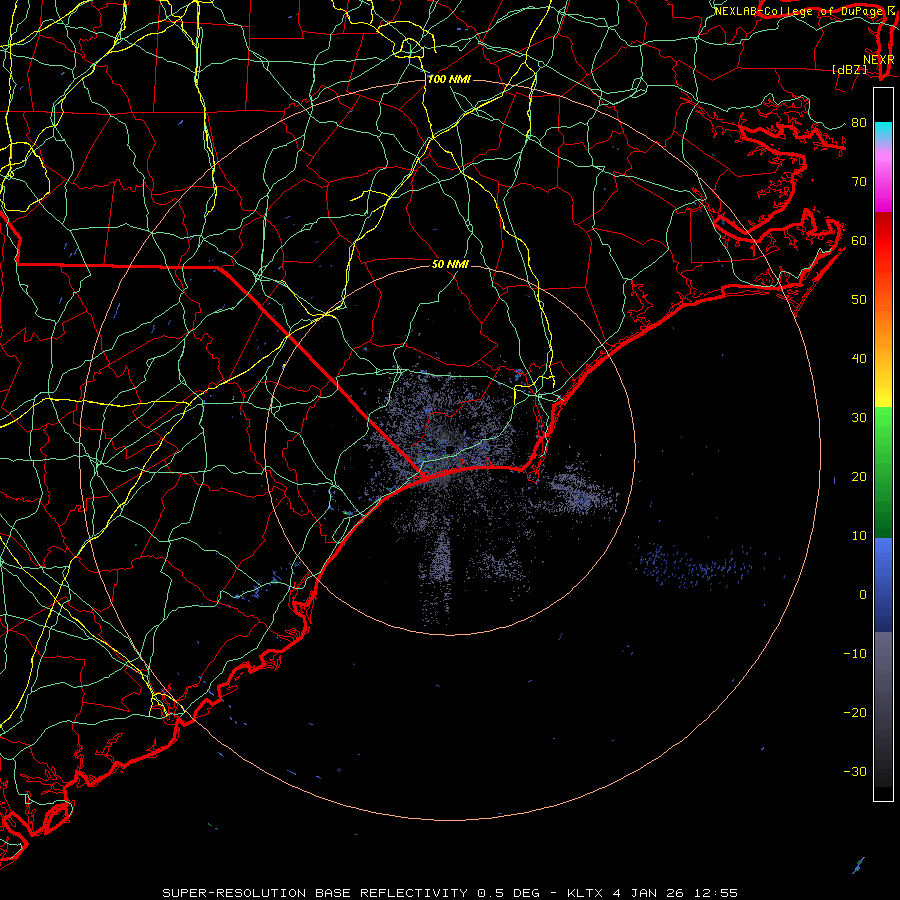Click the 60 value on dBZ scale
Image resolution: width=900 pixels, height=900 pixels.
pyautogui.click(x=859, y=240)
